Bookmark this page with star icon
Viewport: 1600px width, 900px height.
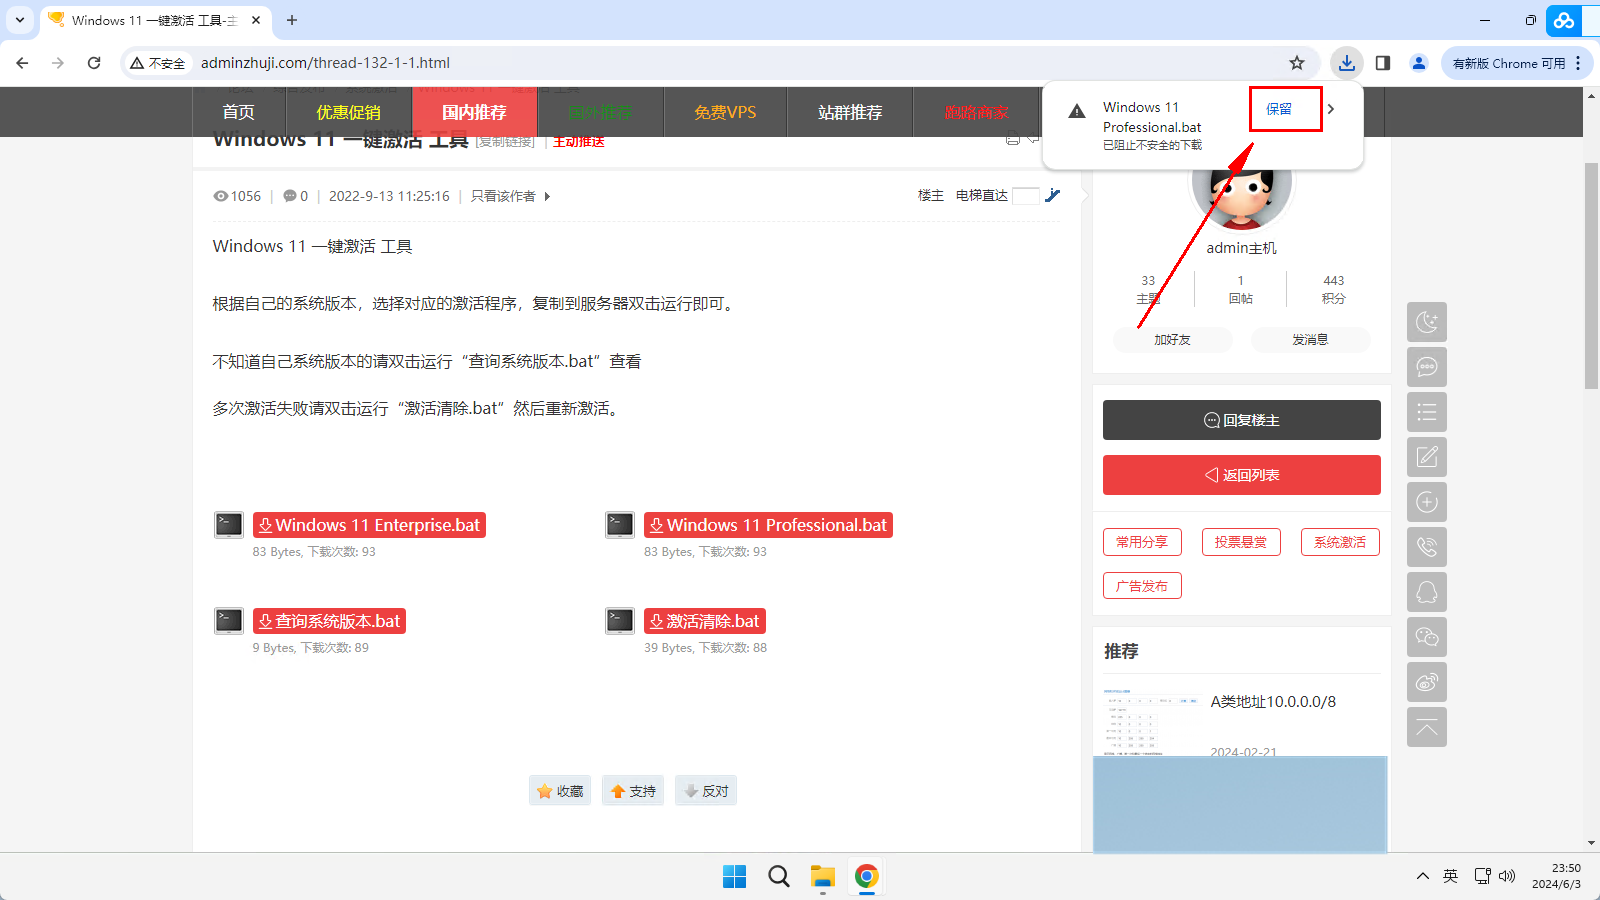(1297, 63)
